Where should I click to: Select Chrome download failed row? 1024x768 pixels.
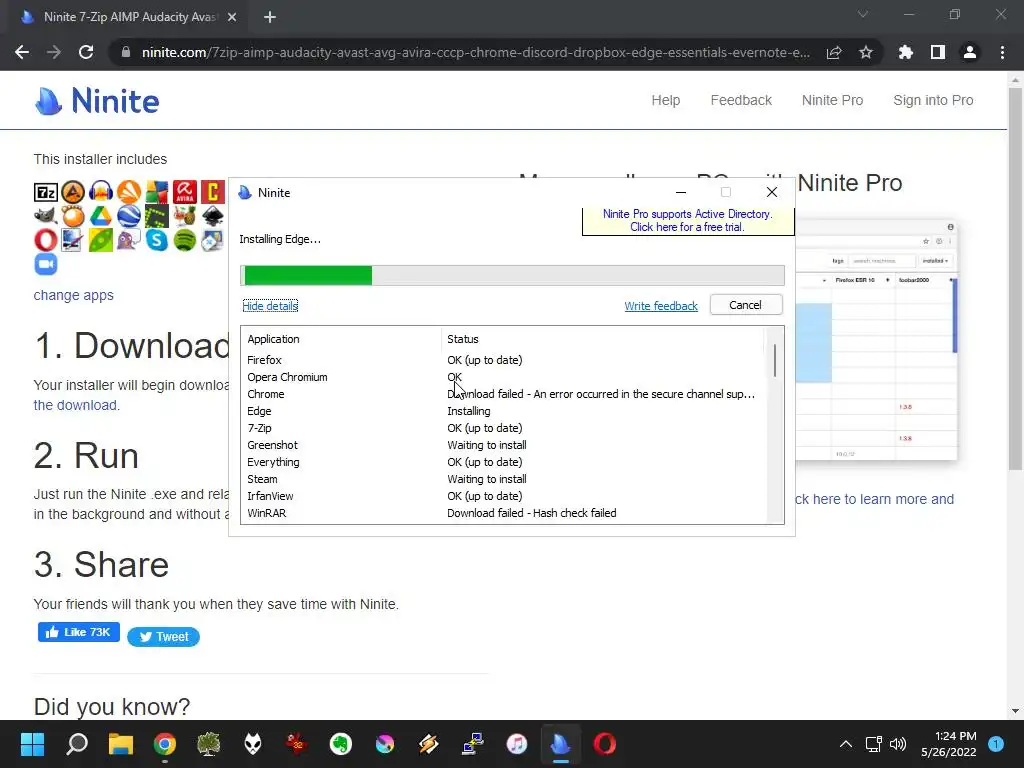(503, 394)
